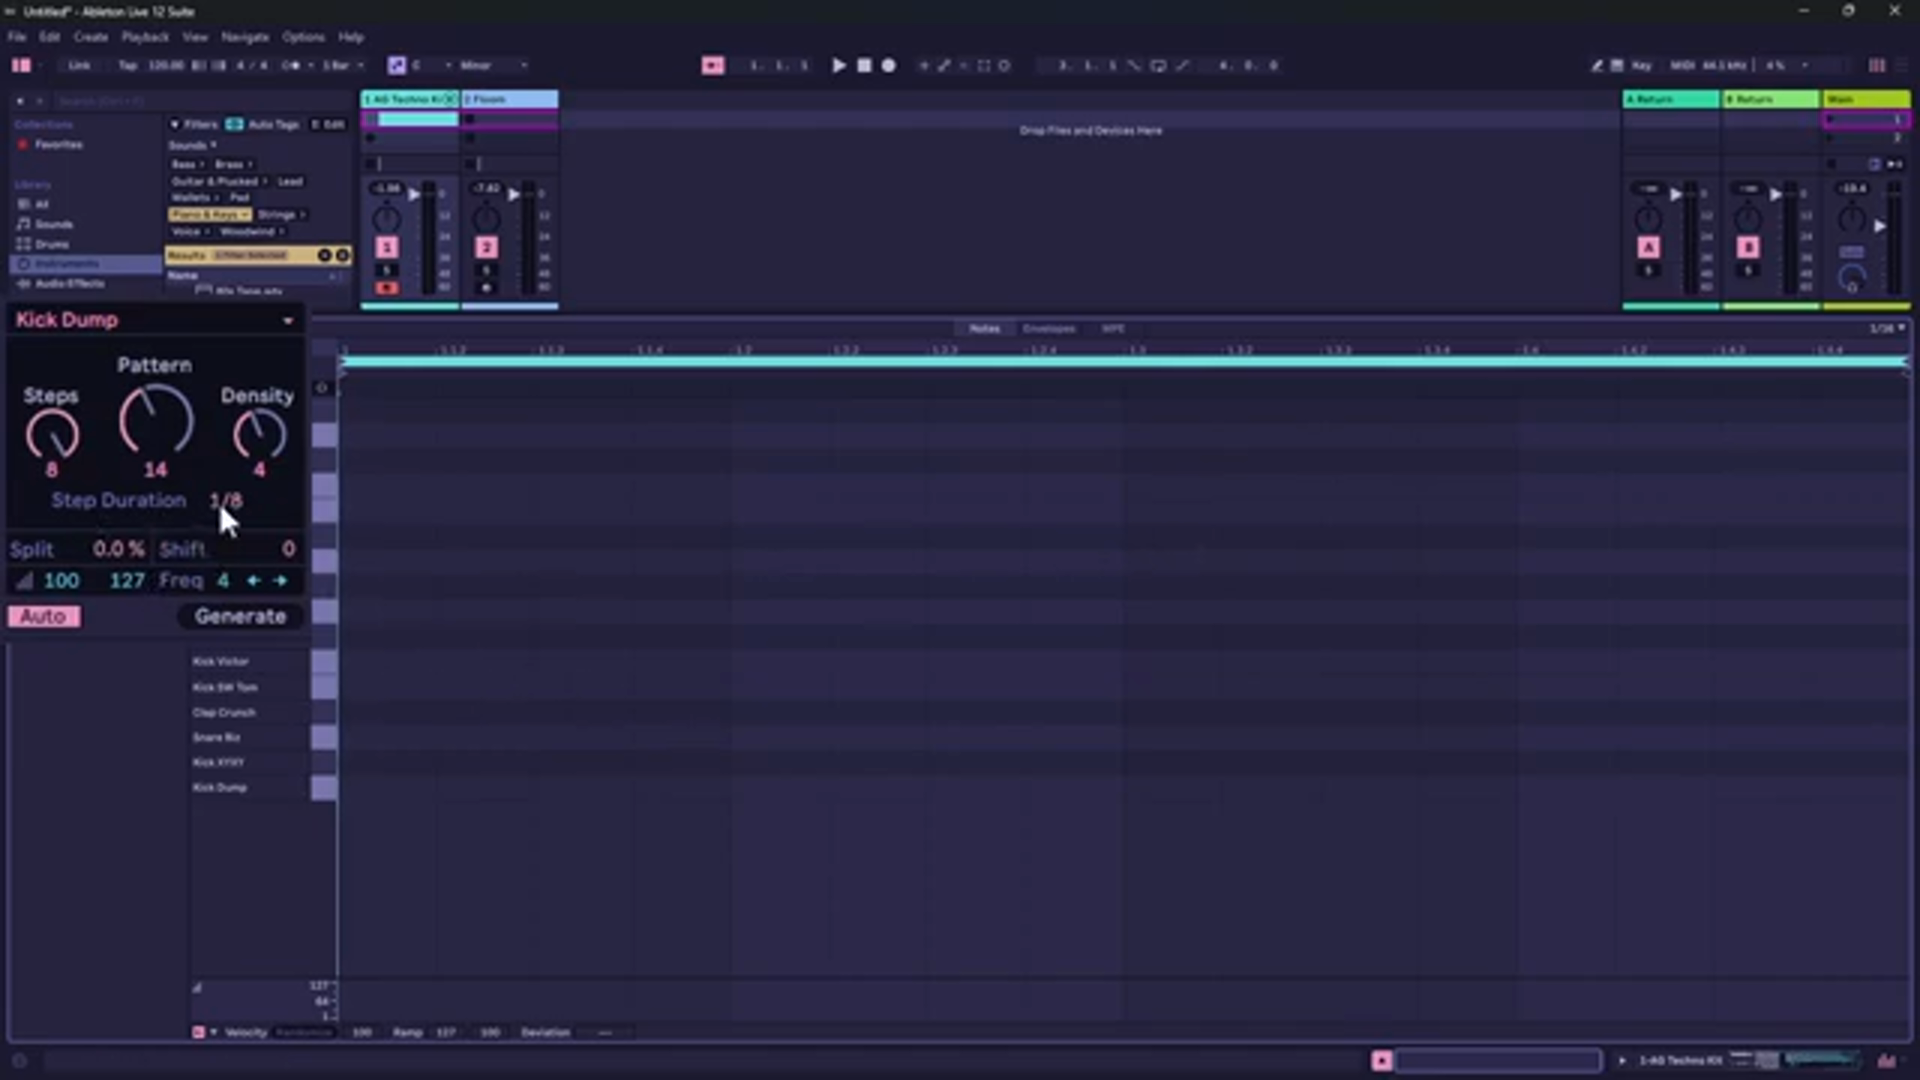
Task: Toggle the Key map mode switch
Action: (x=1642, y=65)
